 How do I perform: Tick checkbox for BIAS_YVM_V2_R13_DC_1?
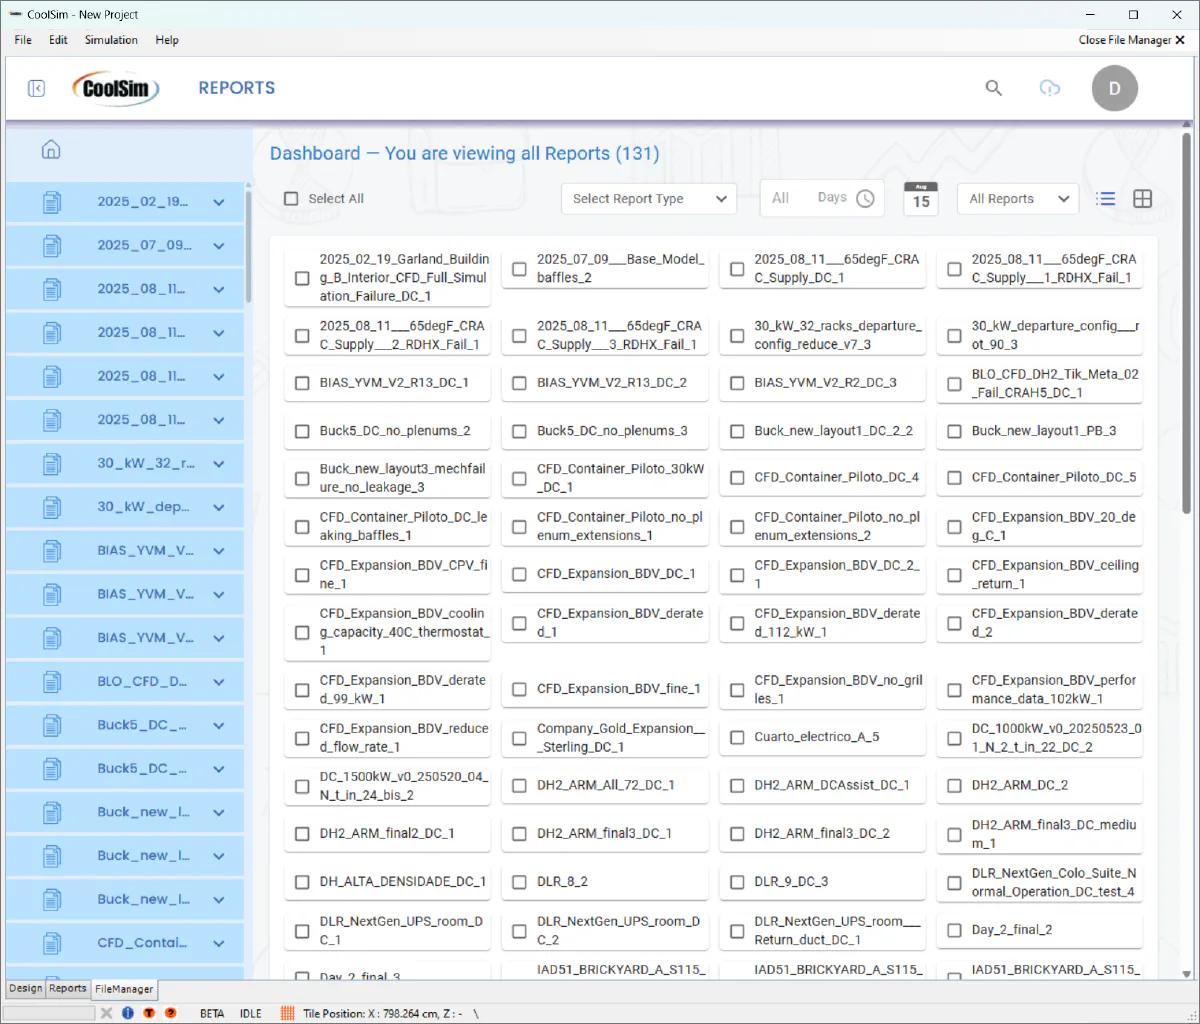[302, 383]
